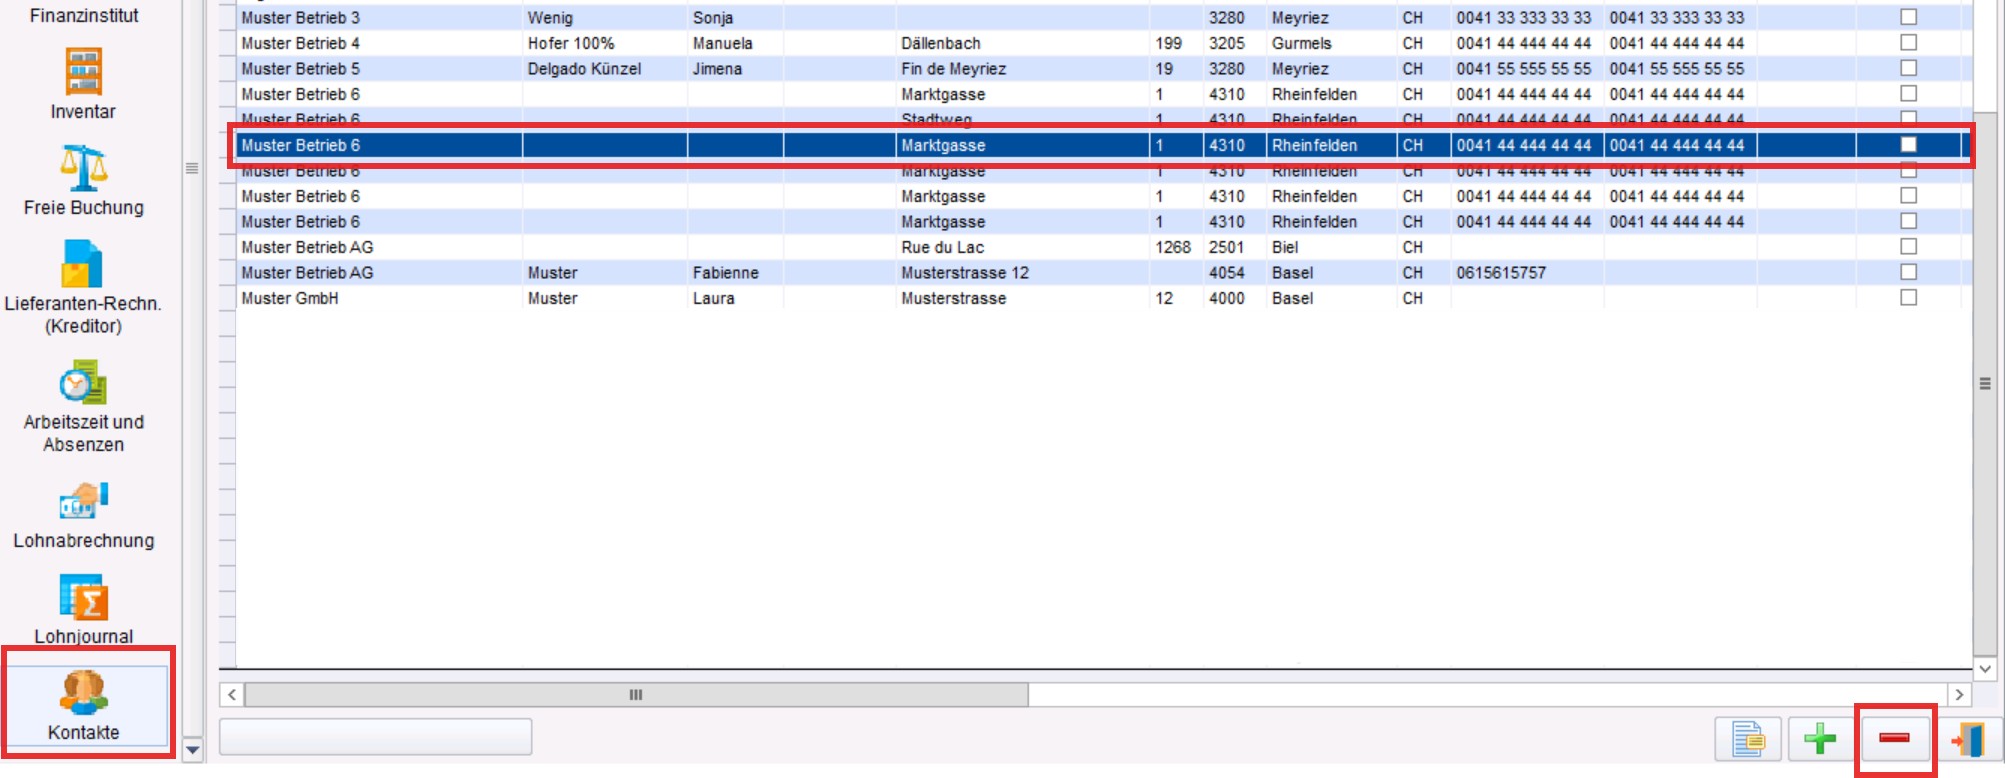Tick checkbox in Muster Betrieb 5 row
Viewport: 2005px width, 778px height.
tap(1908, 68)
